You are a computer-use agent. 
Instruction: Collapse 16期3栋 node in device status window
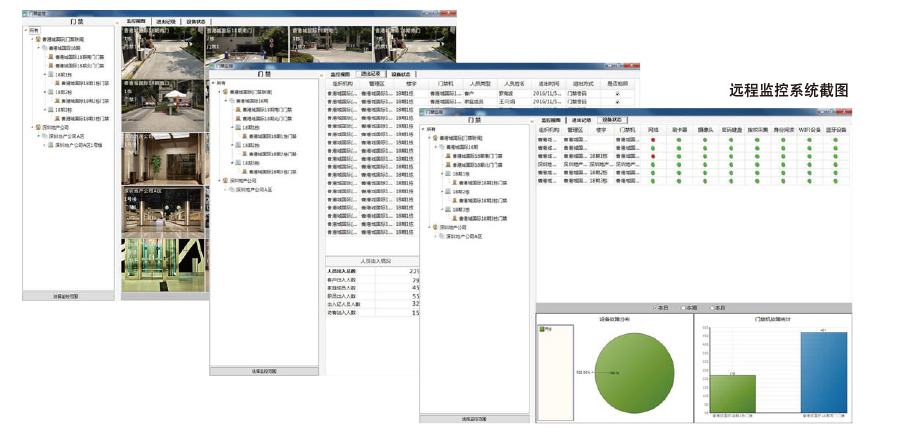[443, 210]
